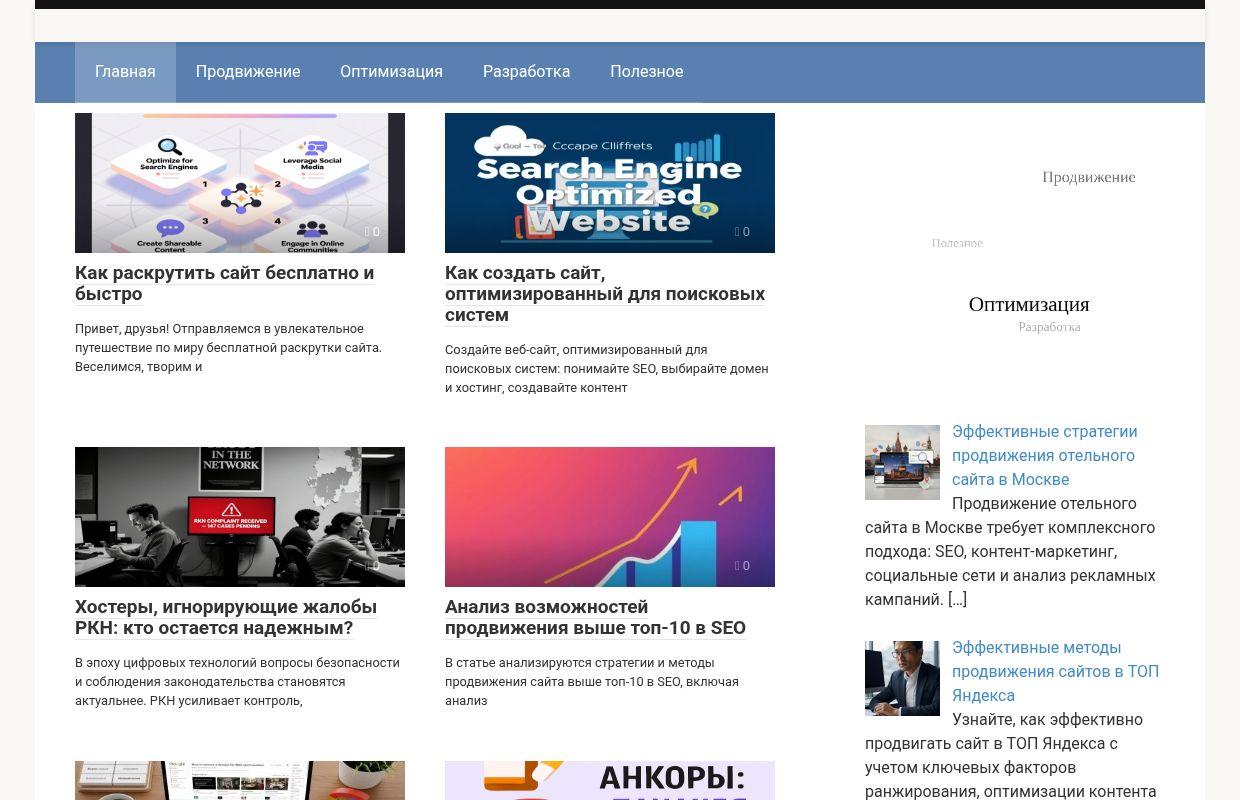The height and width of the screenshot is (800, 1240).
Task: Read 'Хостеры, игнорирующие жалобы РКН' article
Action: click(225, 617)
